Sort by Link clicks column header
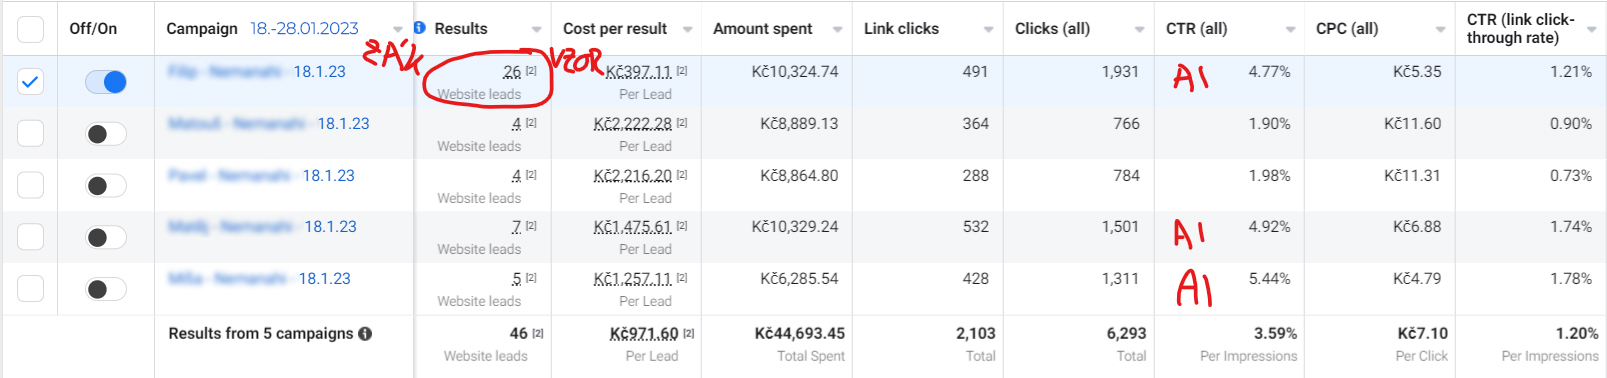The height and width of the screenshot is (378, 1607). point(901,29)
